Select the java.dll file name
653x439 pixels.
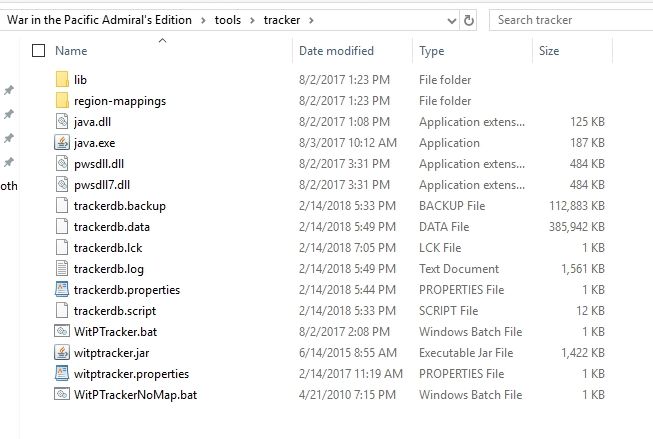point(92,122)
